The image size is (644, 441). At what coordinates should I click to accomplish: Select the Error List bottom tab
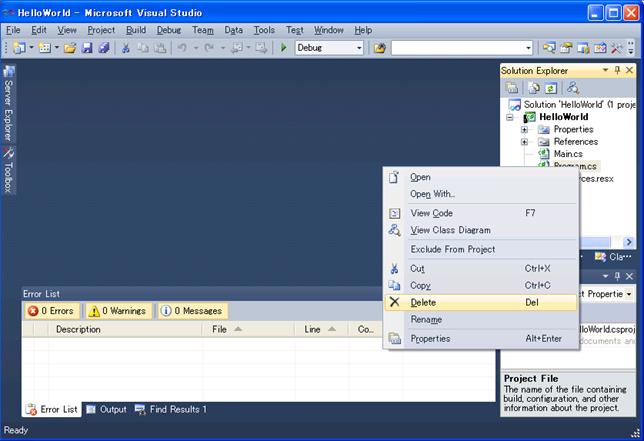(x=52, y=409)
